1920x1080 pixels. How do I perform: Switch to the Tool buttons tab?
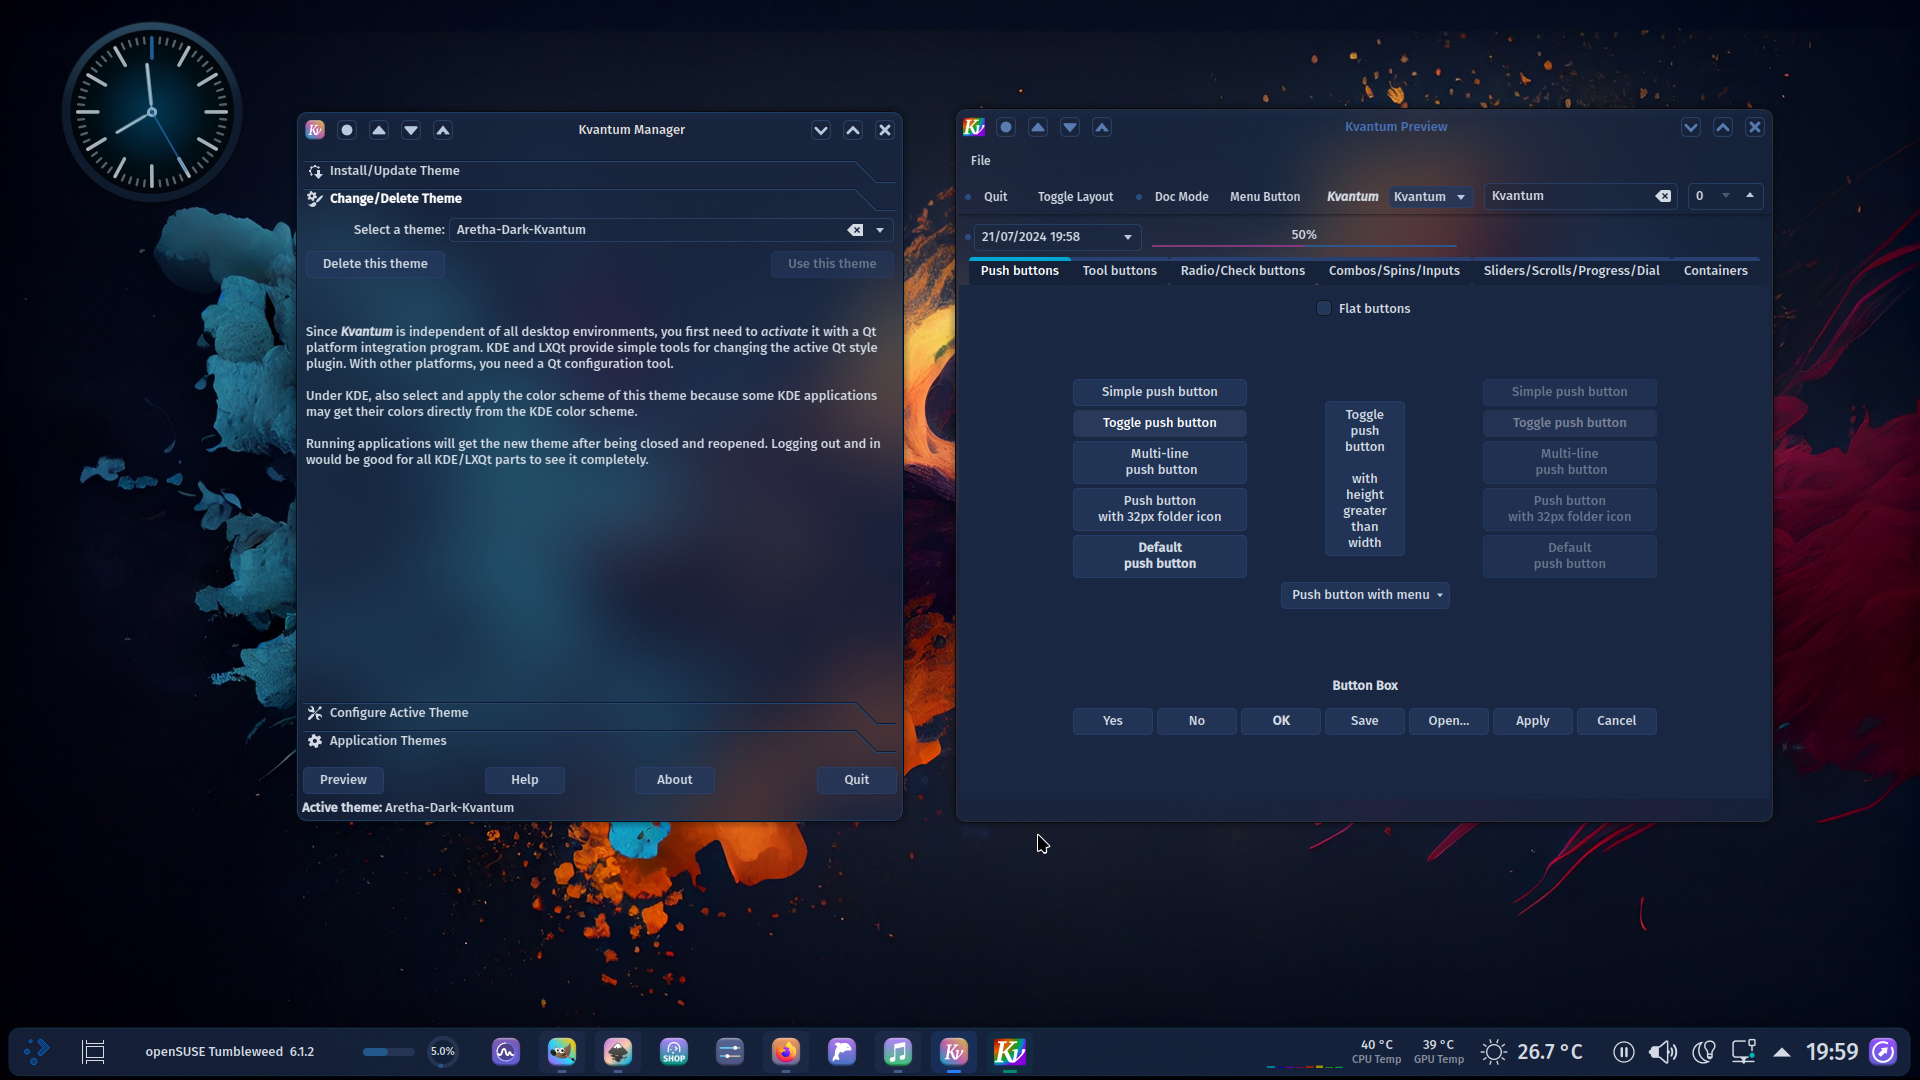pos(1119,271)
